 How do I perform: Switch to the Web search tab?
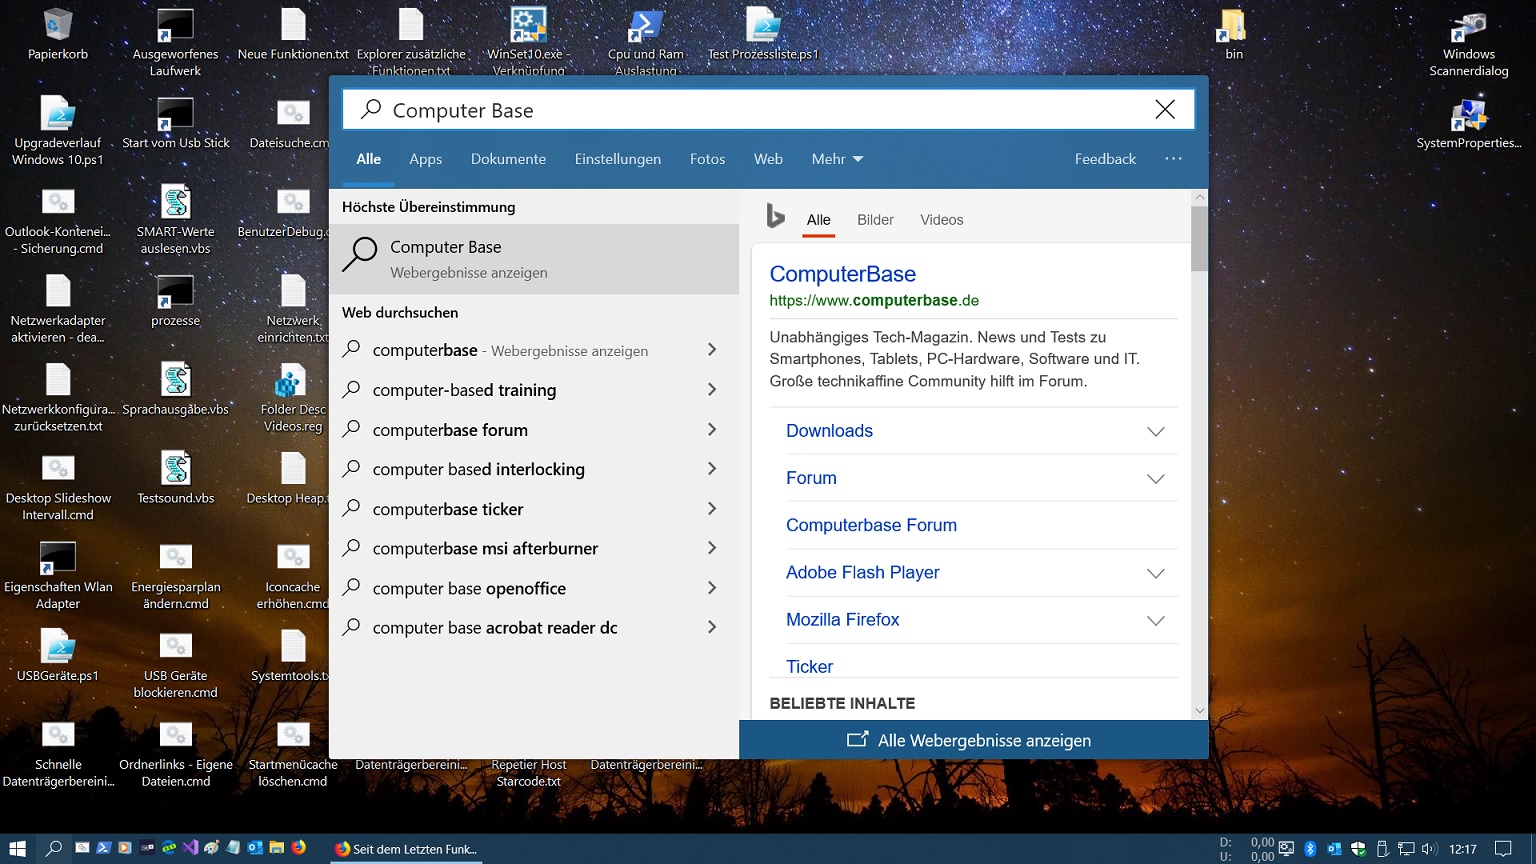768,159
